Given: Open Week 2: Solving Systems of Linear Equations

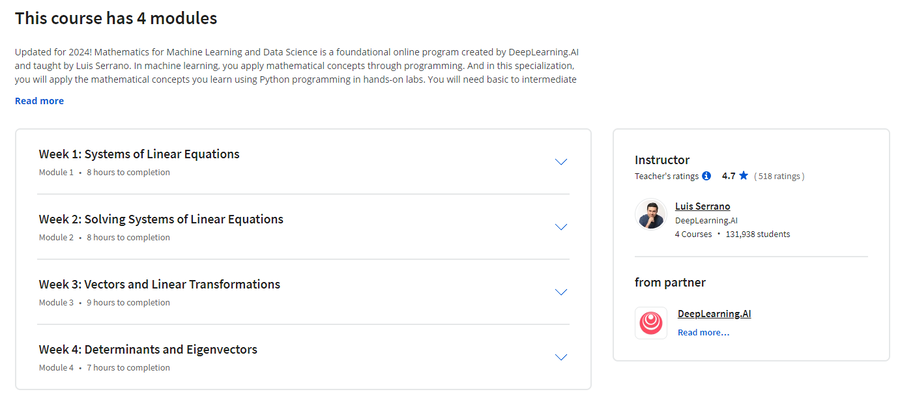Looking at the screenshot, I should pos(161,219).
